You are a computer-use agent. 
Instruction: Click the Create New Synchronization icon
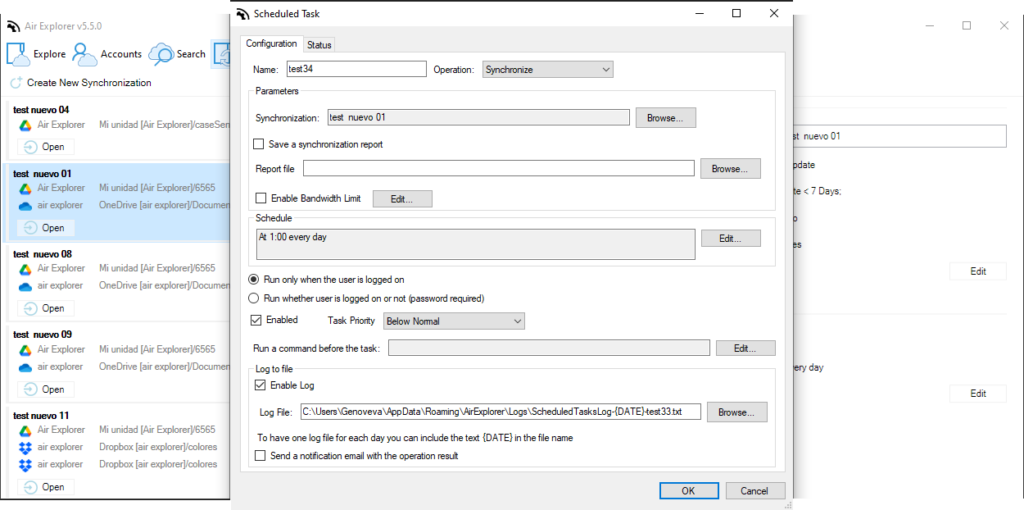point(16,83)
